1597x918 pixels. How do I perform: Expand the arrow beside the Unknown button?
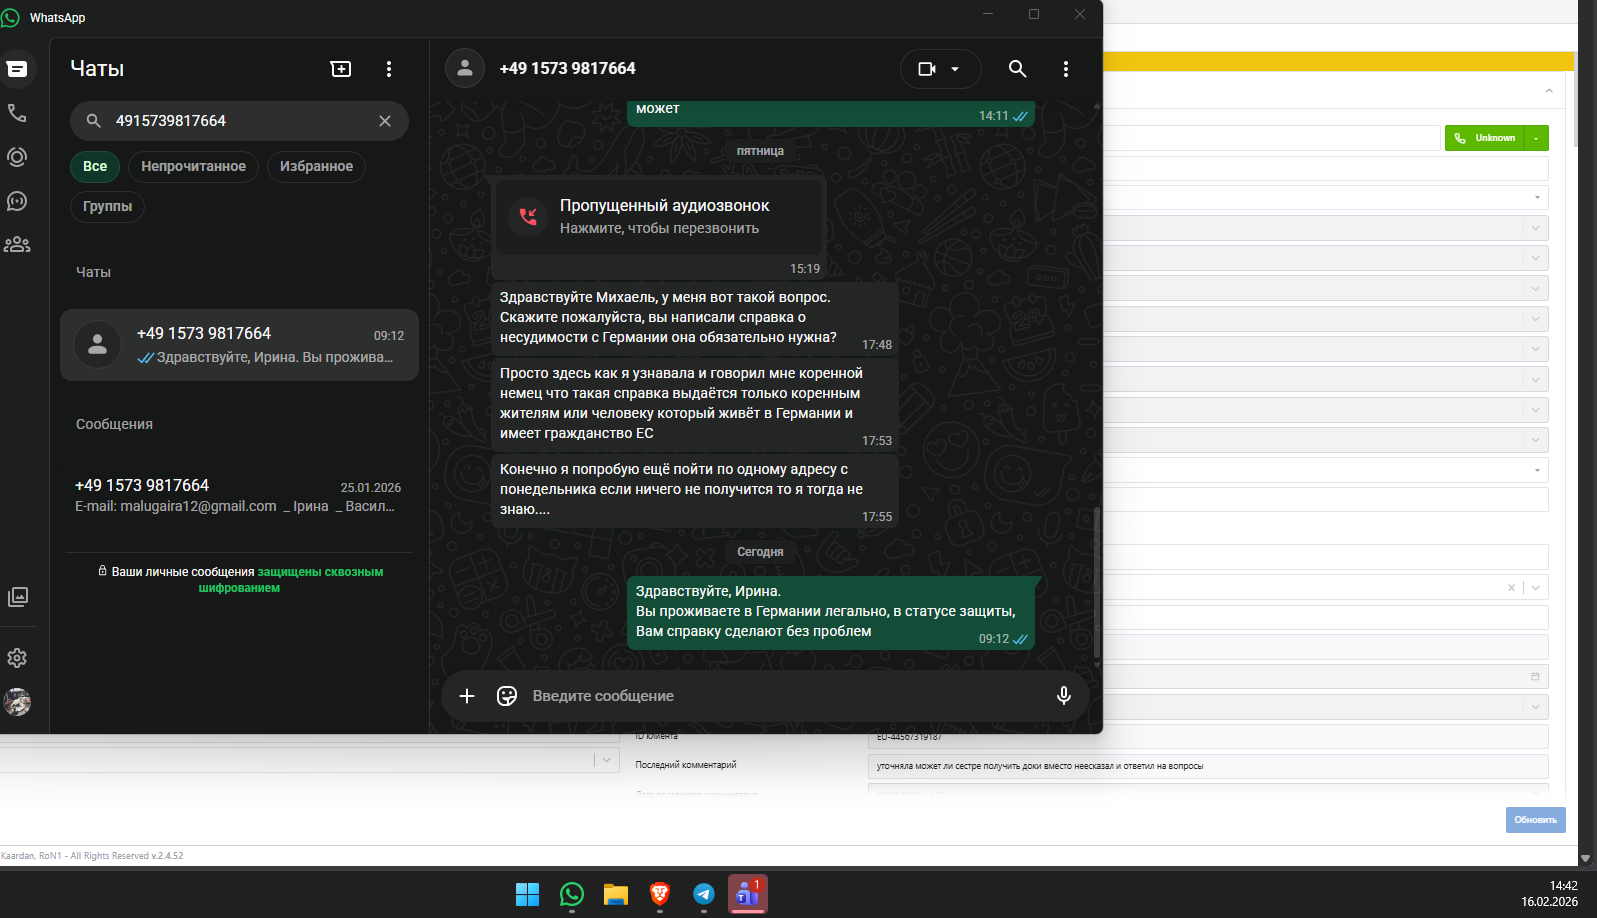pos(1536,138)
